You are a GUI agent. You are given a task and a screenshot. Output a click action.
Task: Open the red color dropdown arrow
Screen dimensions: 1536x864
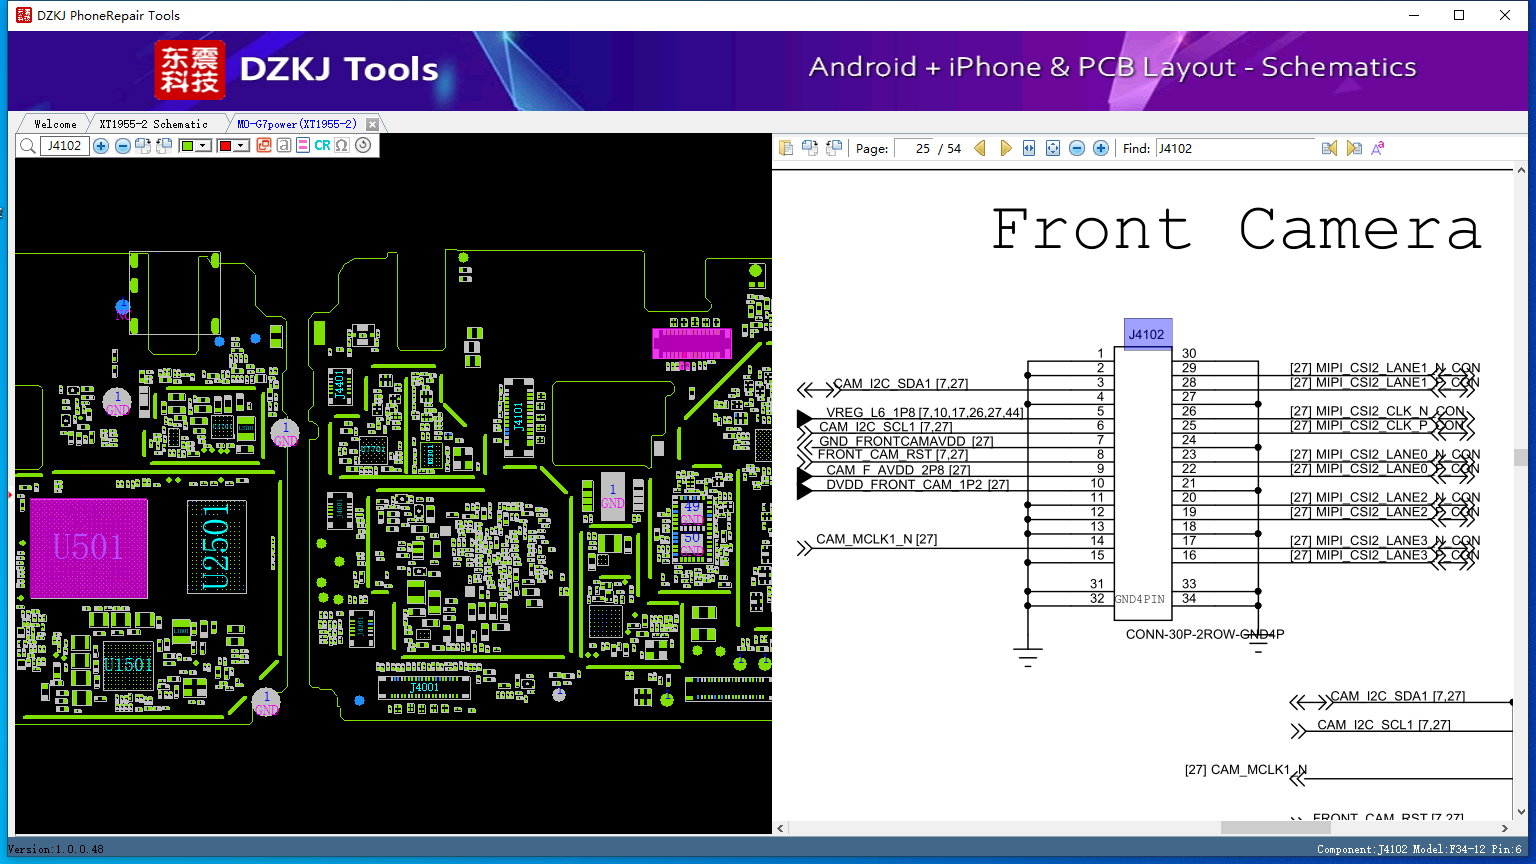click(241, 146)
